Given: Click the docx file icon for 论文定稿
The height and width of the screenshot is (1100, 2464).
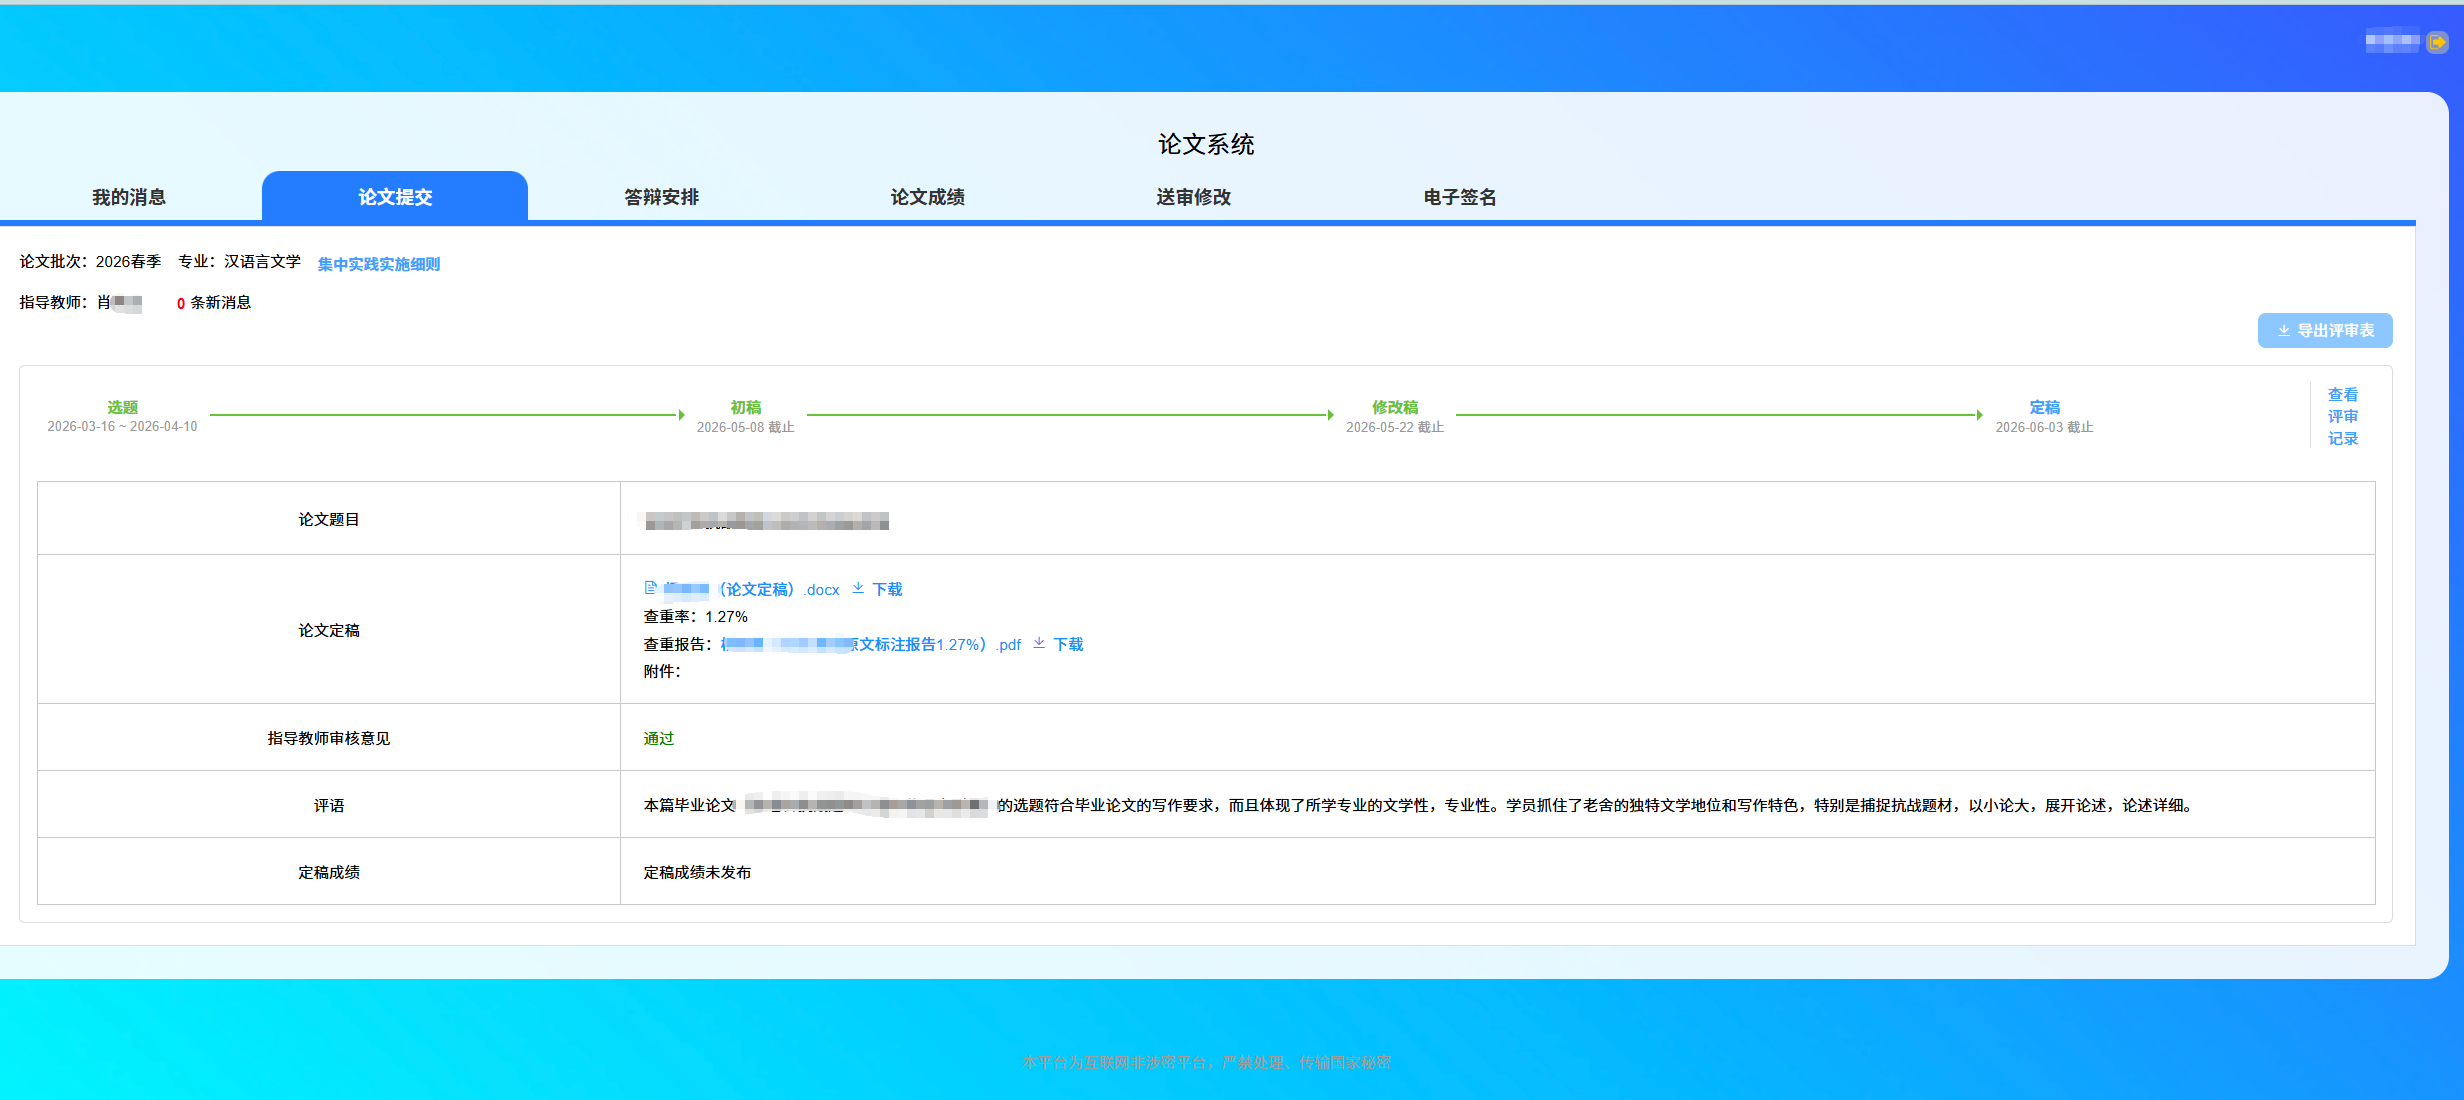Looking at the screenshot, I should click(650, 588).
